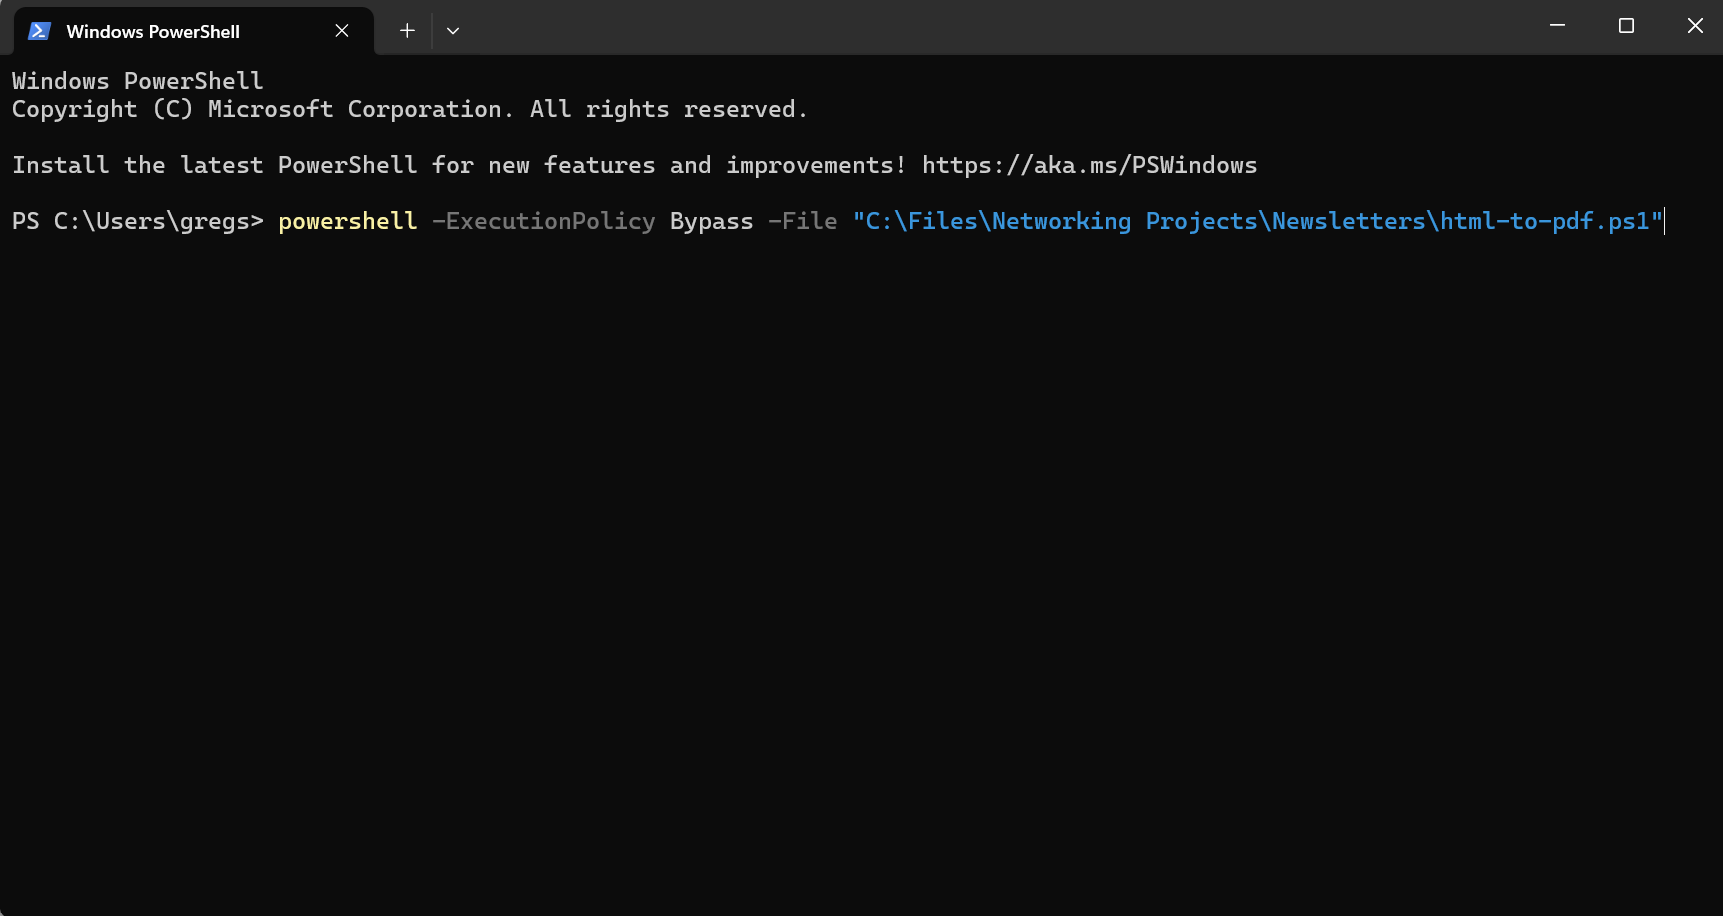Click the '-File' parameter text

[x=803, y=221]
